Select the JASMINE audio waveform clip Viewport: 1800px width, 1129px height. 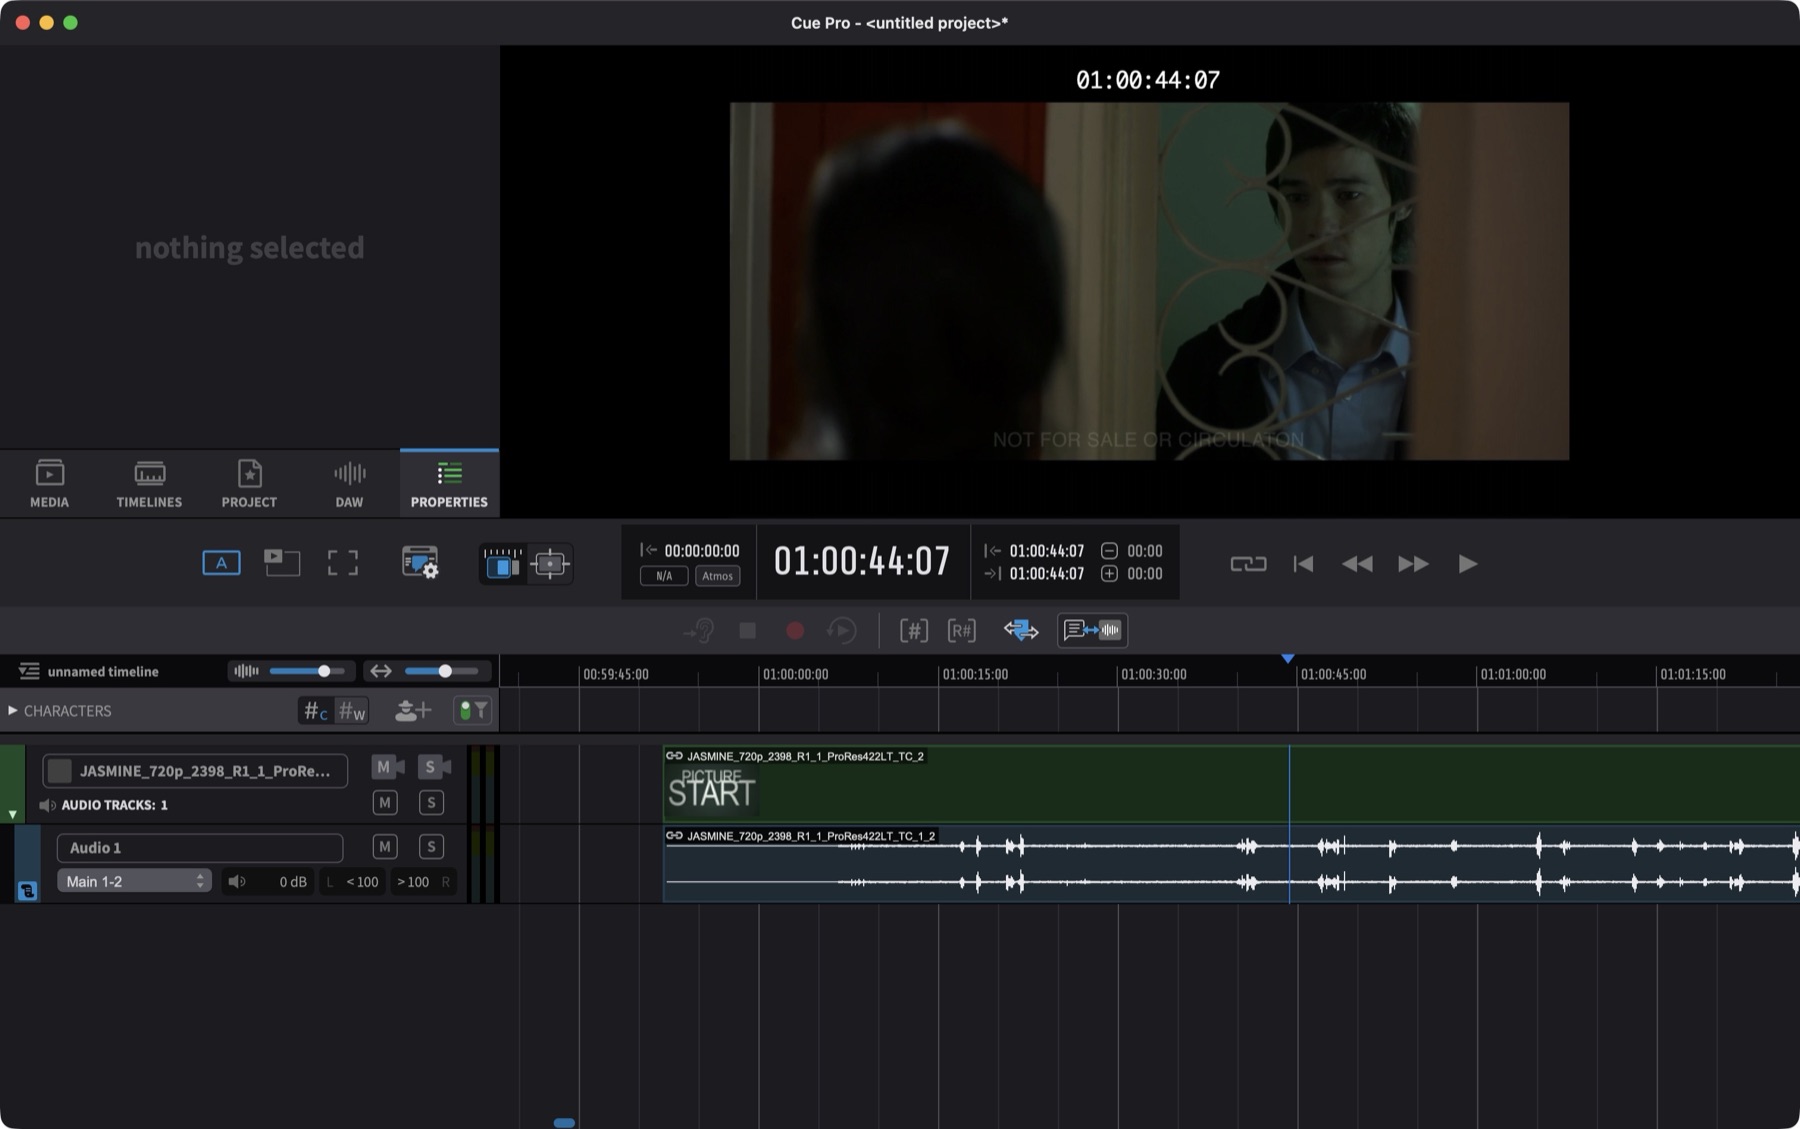1230,864
